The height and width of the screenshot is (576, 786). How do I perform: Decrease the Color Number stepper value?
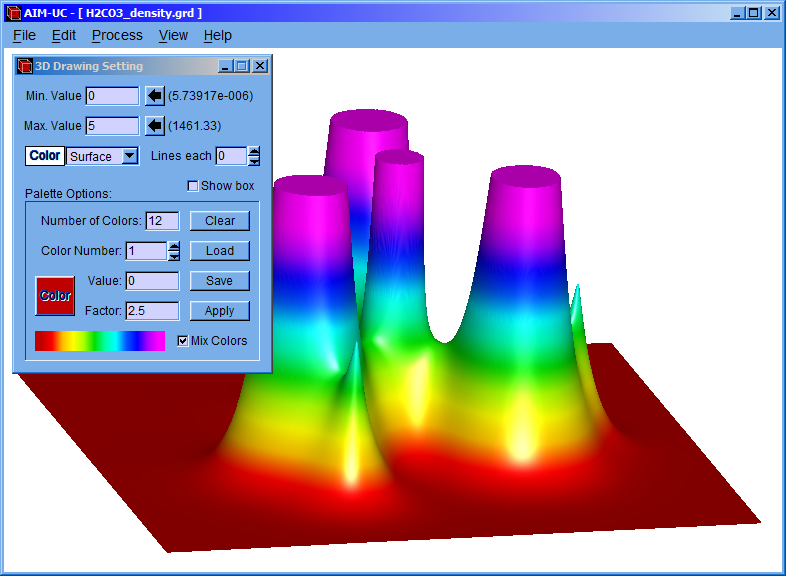tap(174, 256)
